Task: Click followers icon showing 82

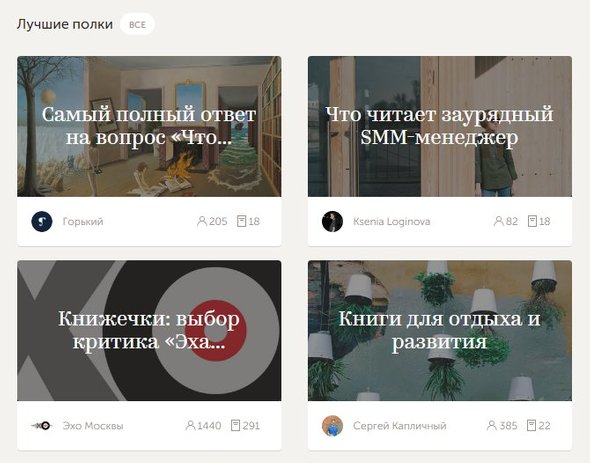Action: pos(498,221)
